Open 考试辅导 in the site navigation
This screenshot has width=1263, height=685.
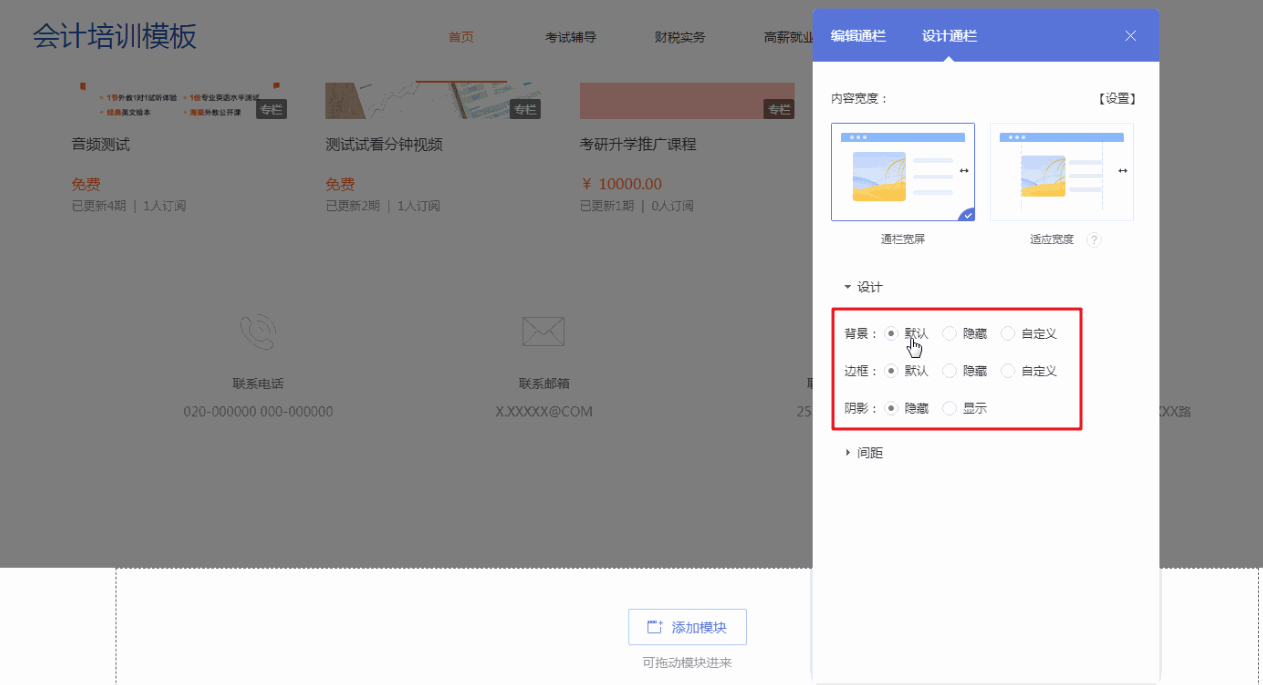tap(571, 38)
